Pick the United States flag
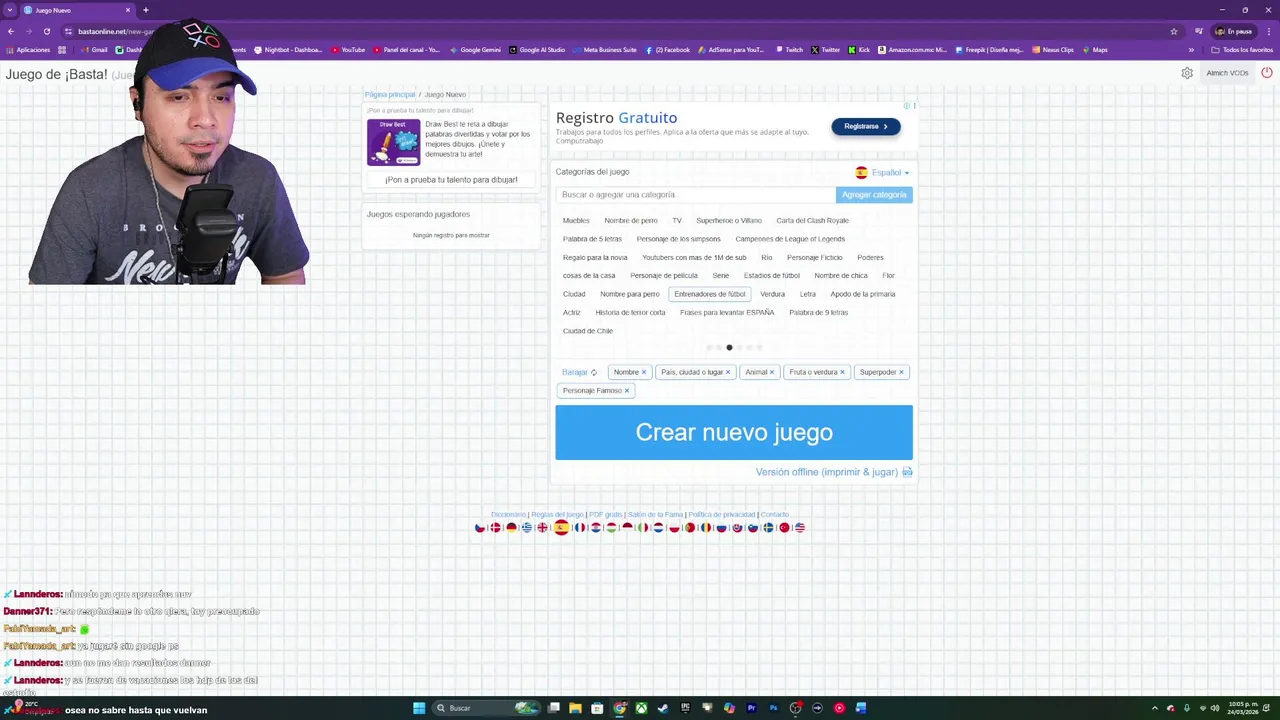This screenshot has width=1280, height=720. [x=800, y=528]
